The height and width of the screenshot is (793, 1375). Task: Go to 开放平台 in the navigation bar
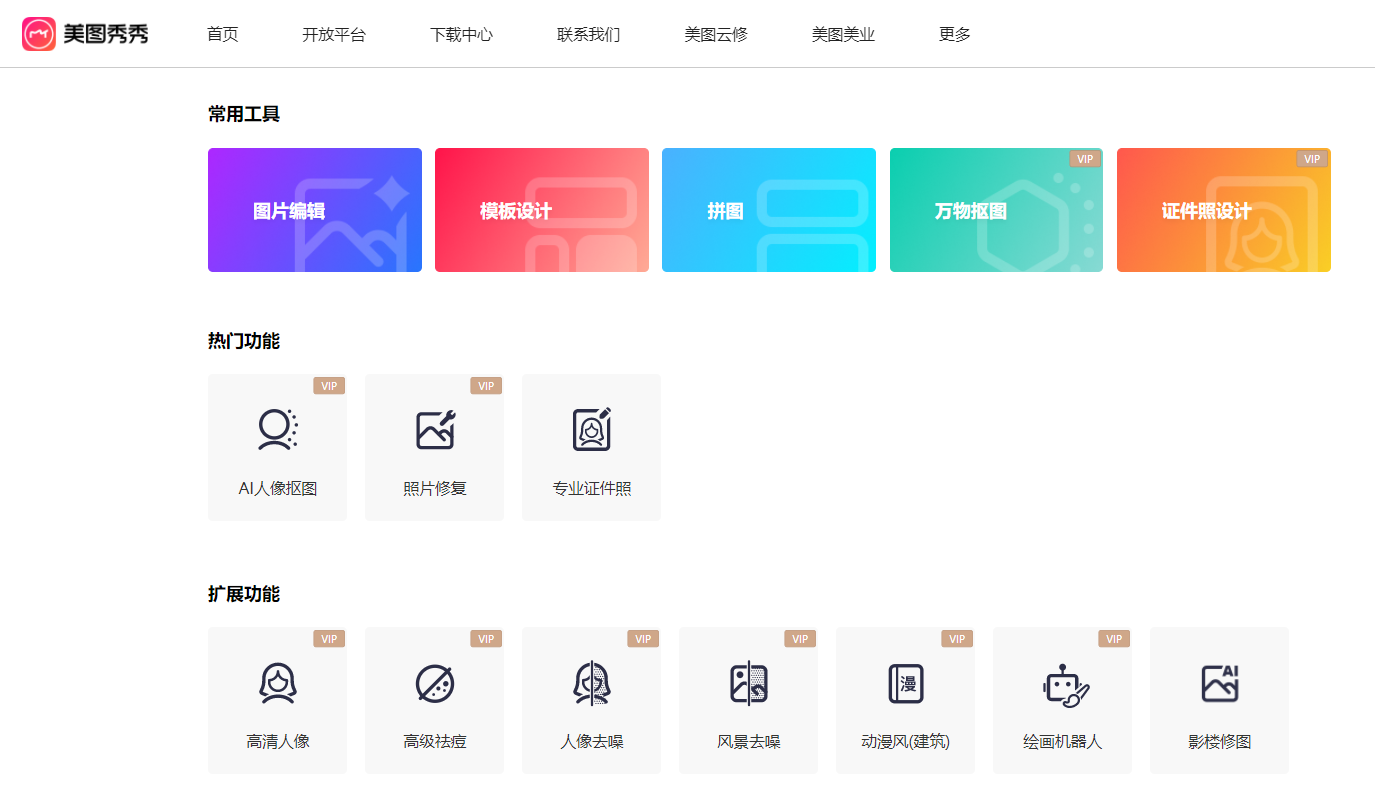334,34
